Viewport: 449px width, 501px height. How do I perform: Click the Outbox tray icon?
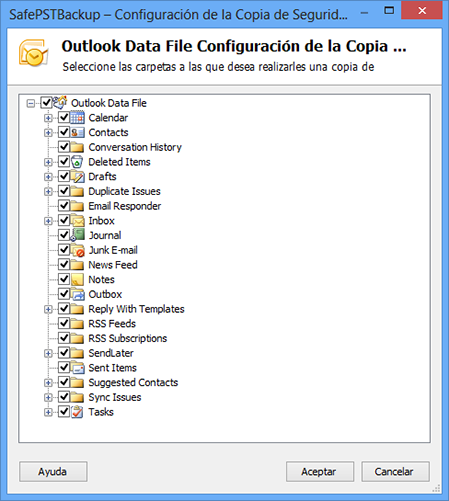click(x=77, y=294)
